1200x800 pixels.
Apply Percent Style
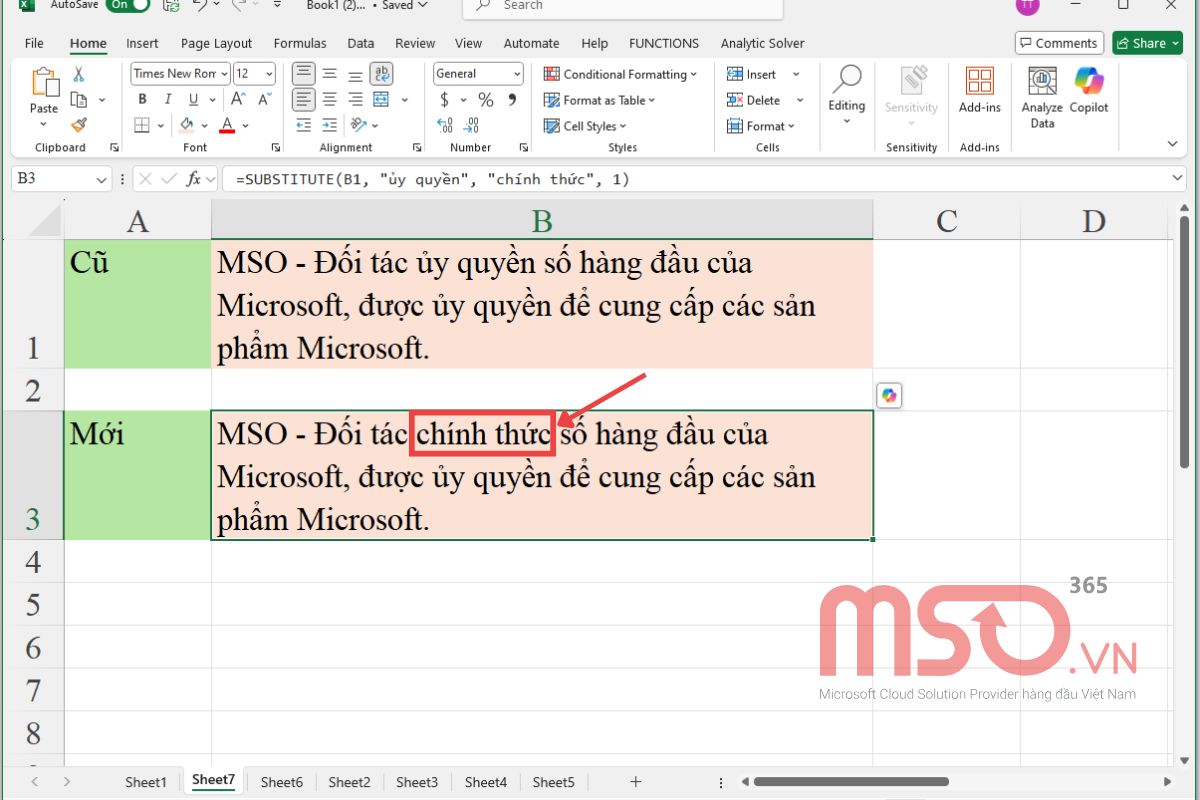486,100
